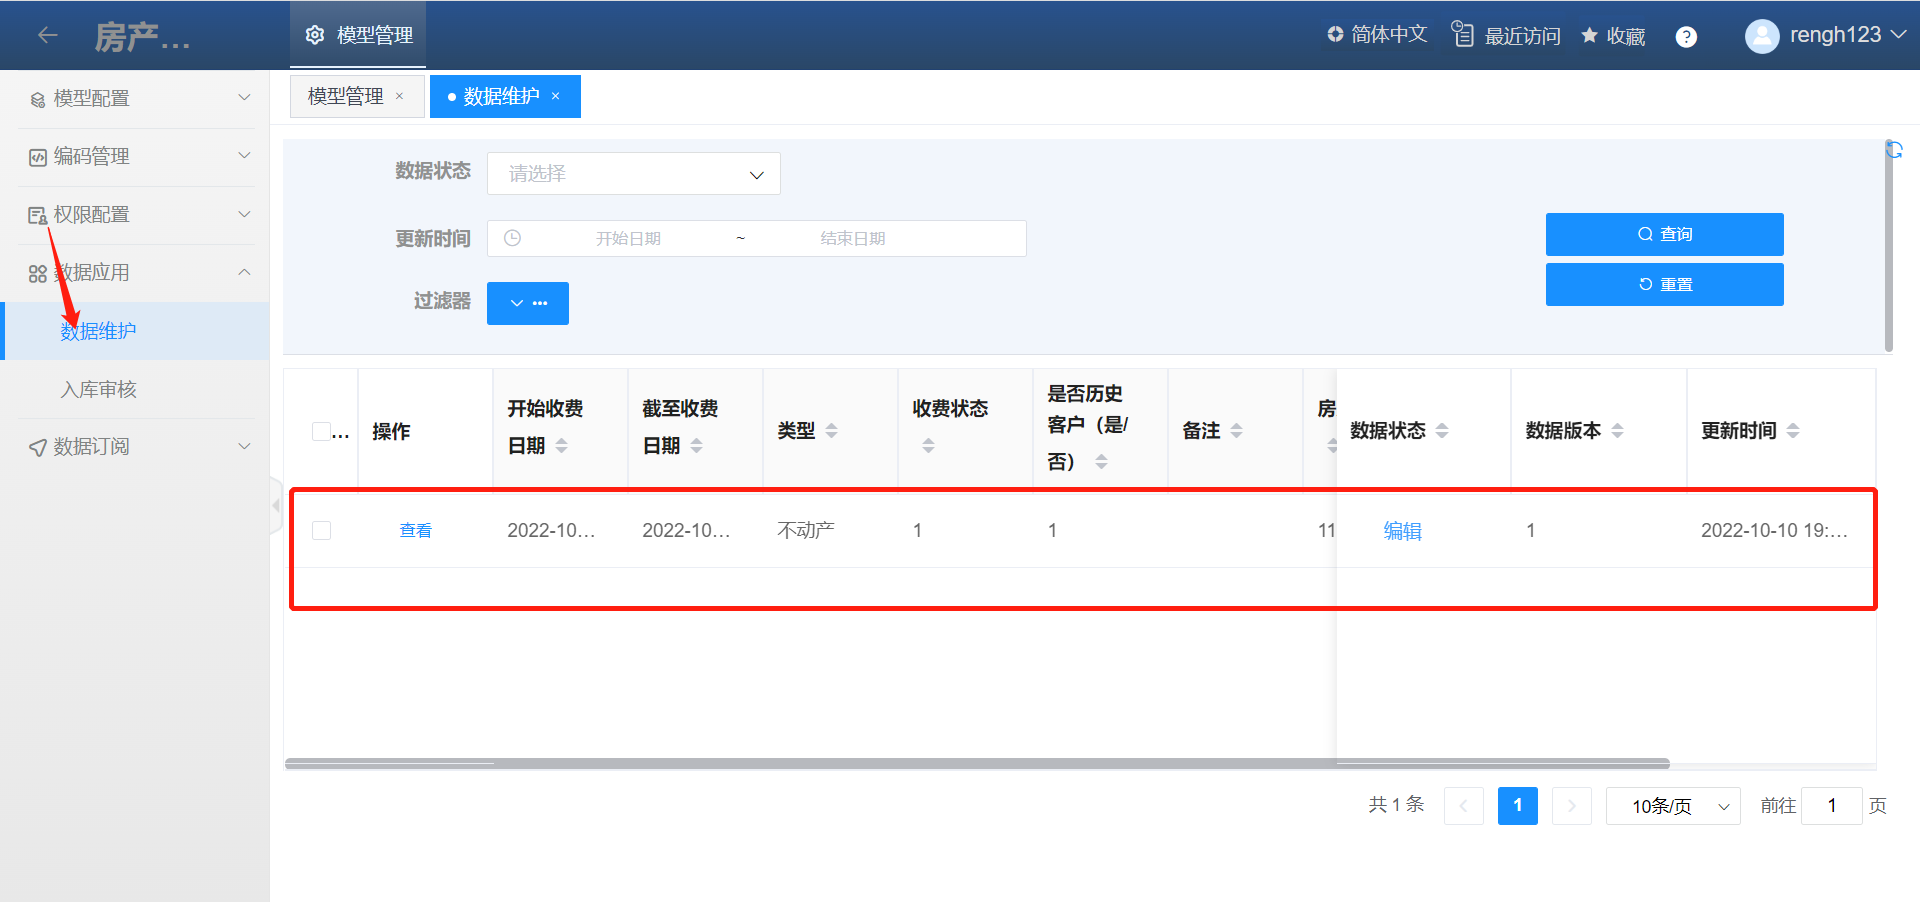Check the first data row checkbox

[x=321, y=530]
